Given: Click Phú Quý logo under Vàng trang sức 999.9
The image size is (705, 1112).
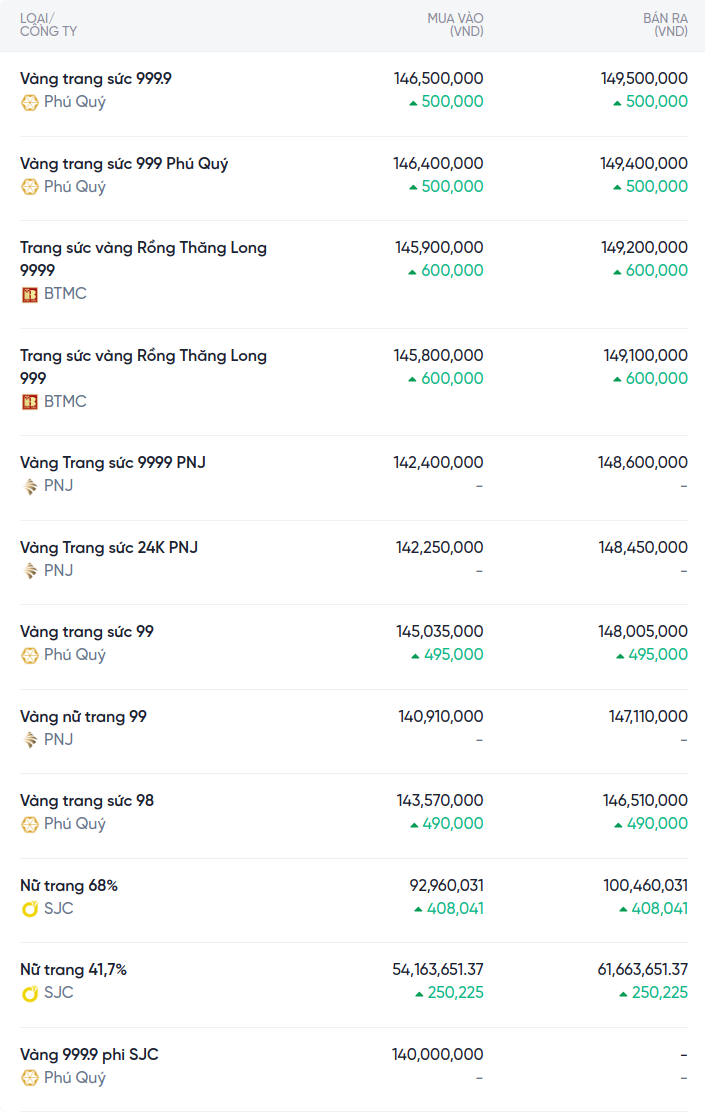Looking at the screenshot, I should pyautogui.click(x=30, y=102).
